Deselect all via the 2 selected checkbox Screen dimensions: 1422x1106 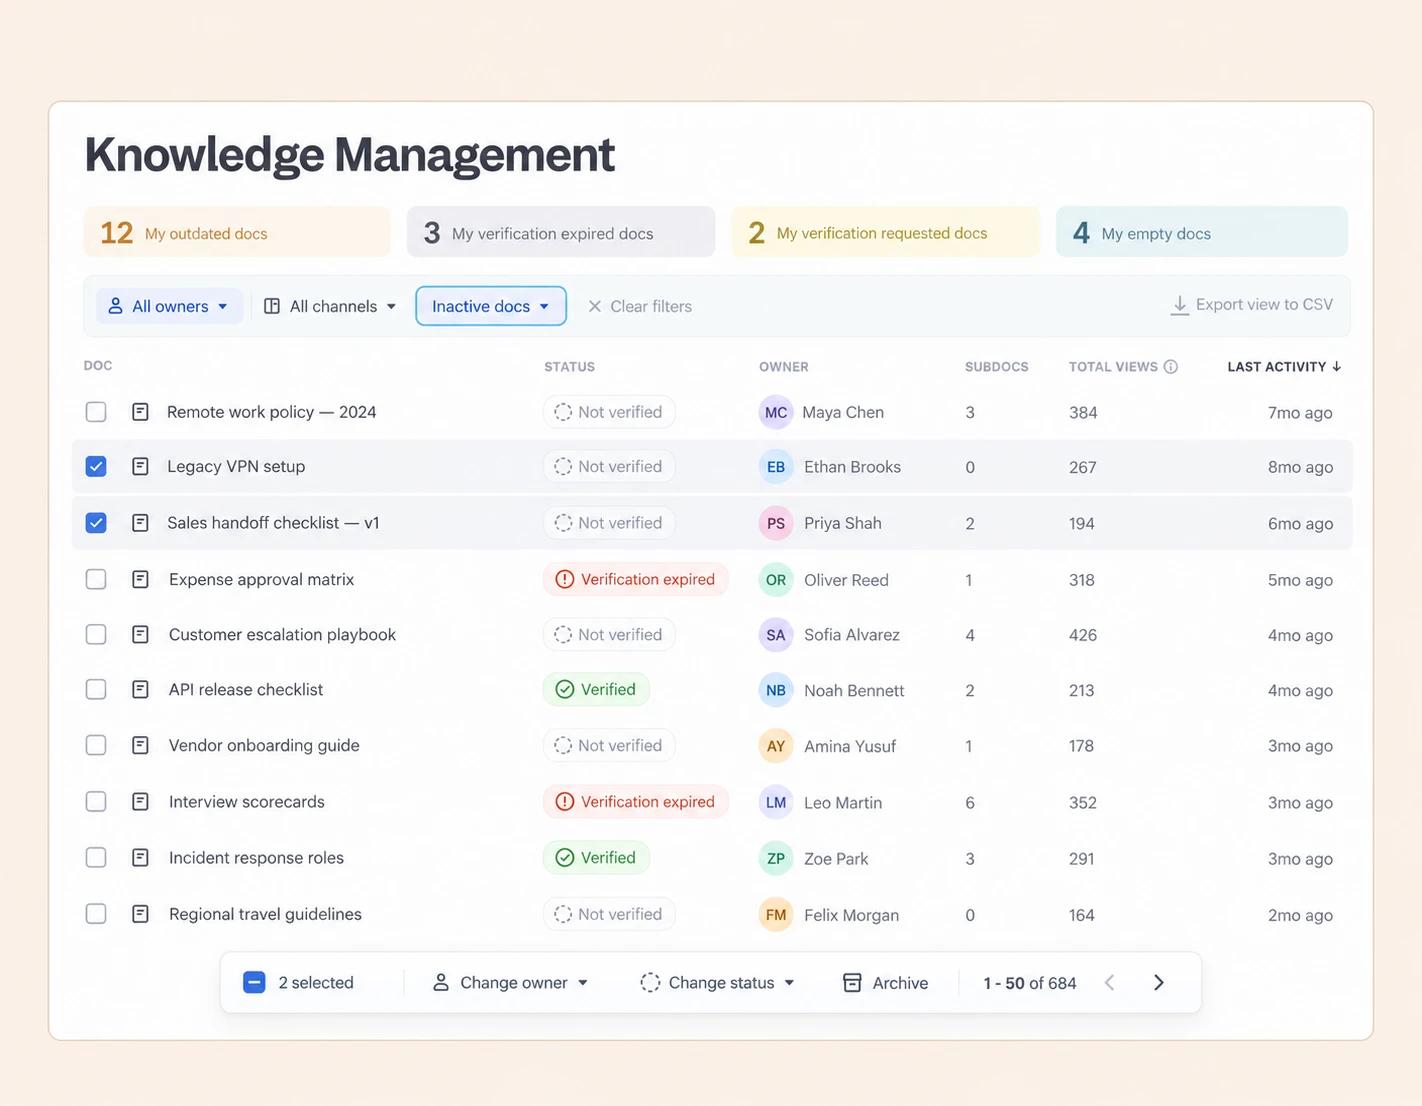point(254,983)
